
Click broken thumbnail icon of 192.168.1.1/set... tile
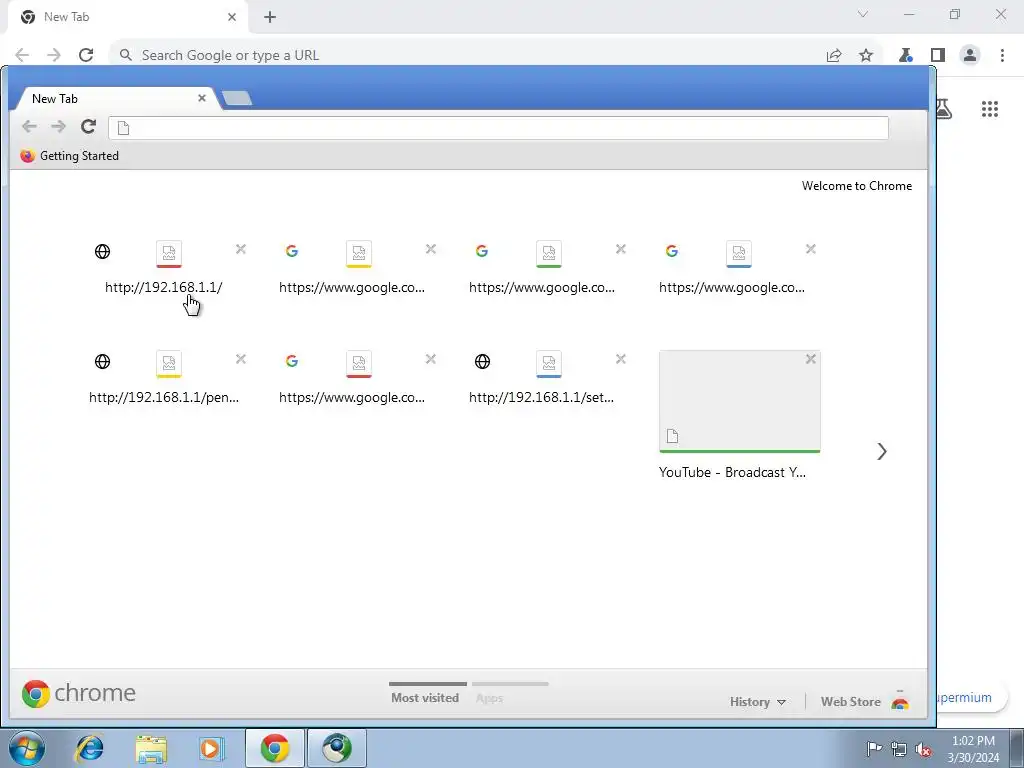pyautogui.click(x=549, y=364)
